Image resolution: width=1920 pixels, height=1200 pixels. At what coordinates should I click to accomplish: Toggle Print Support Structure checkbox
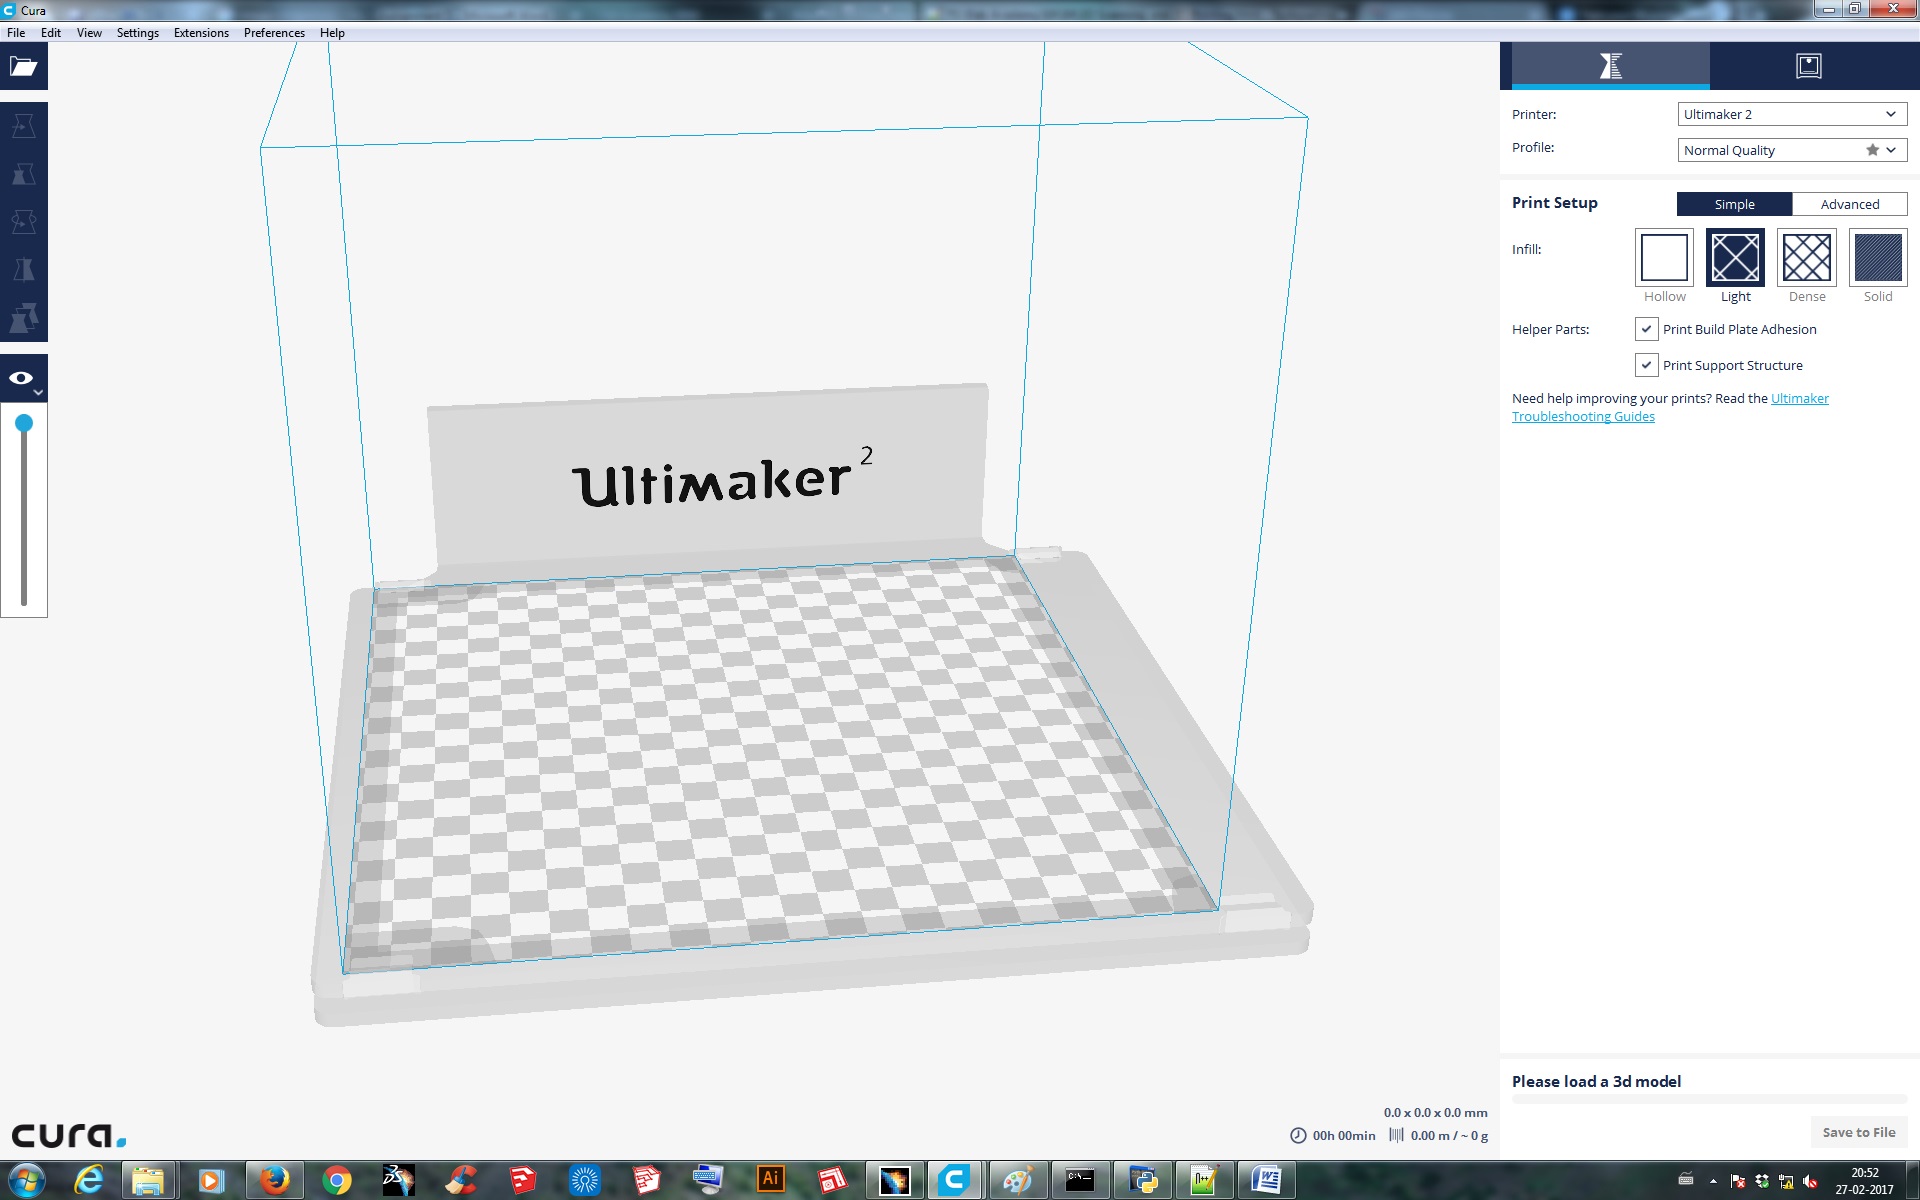pos(1646,365)
